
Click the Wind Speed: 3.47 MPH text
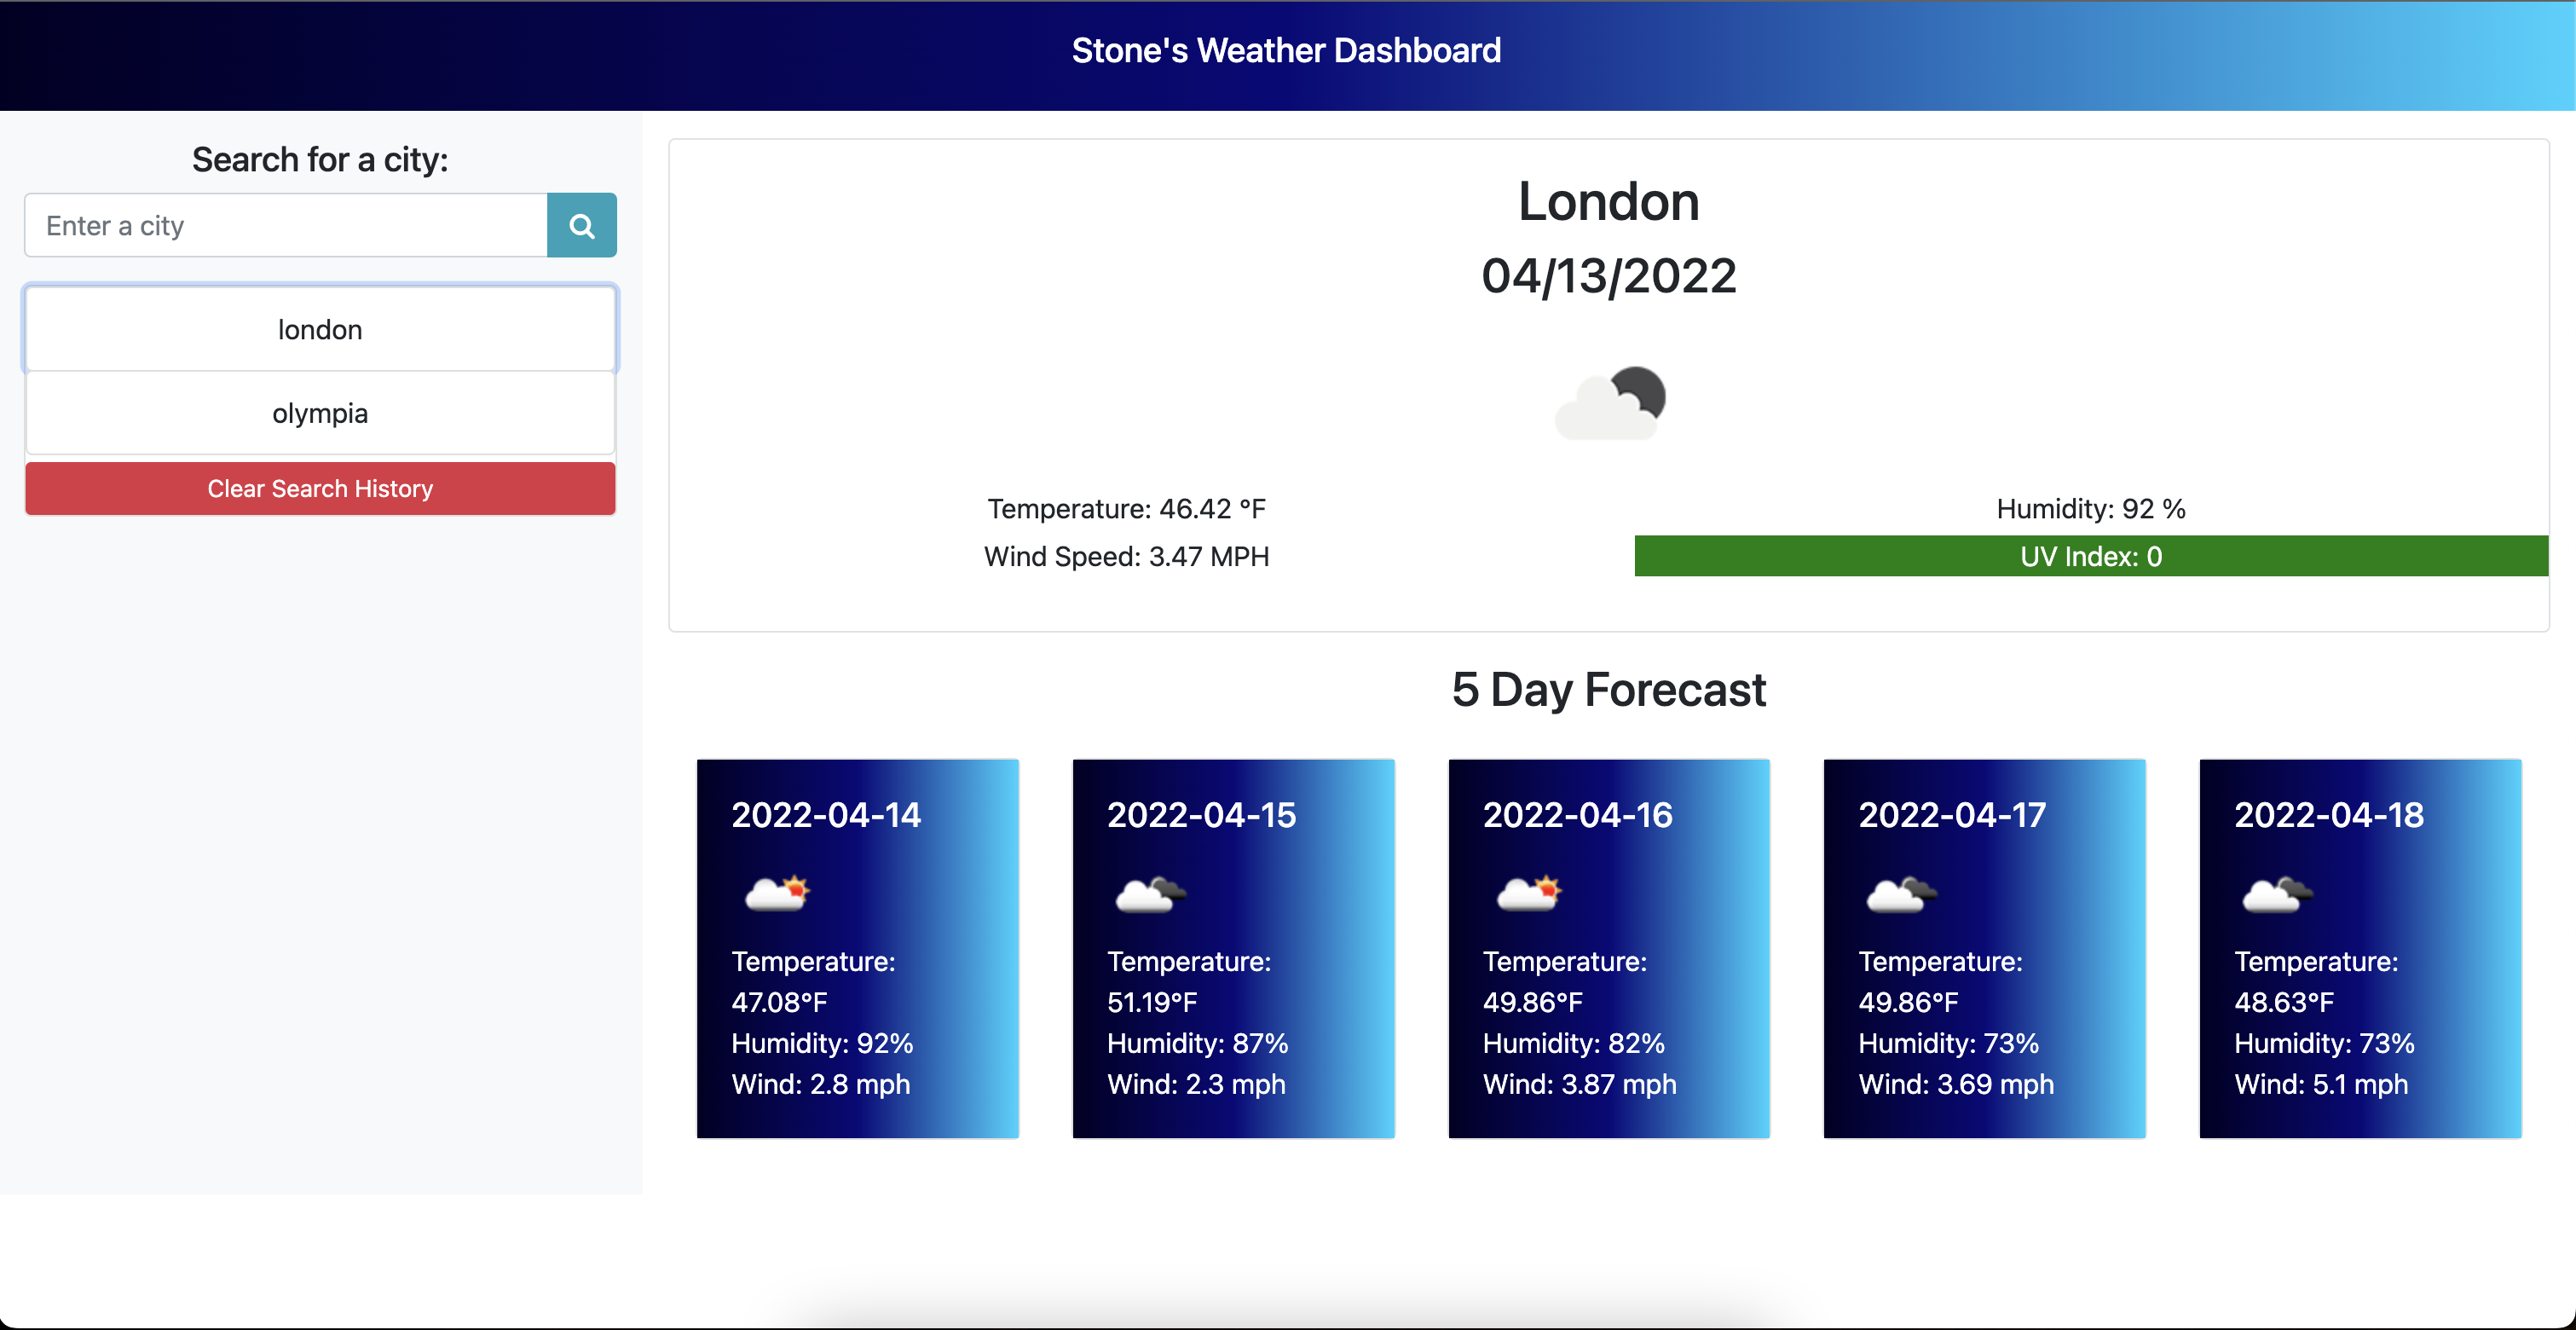click(x=1126, y=556)
